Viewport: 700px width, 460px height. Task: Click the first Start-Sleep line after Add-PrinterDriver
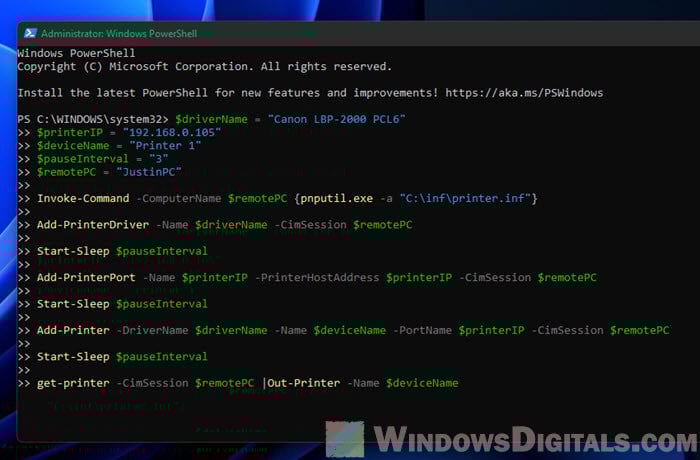click(122, 251)
